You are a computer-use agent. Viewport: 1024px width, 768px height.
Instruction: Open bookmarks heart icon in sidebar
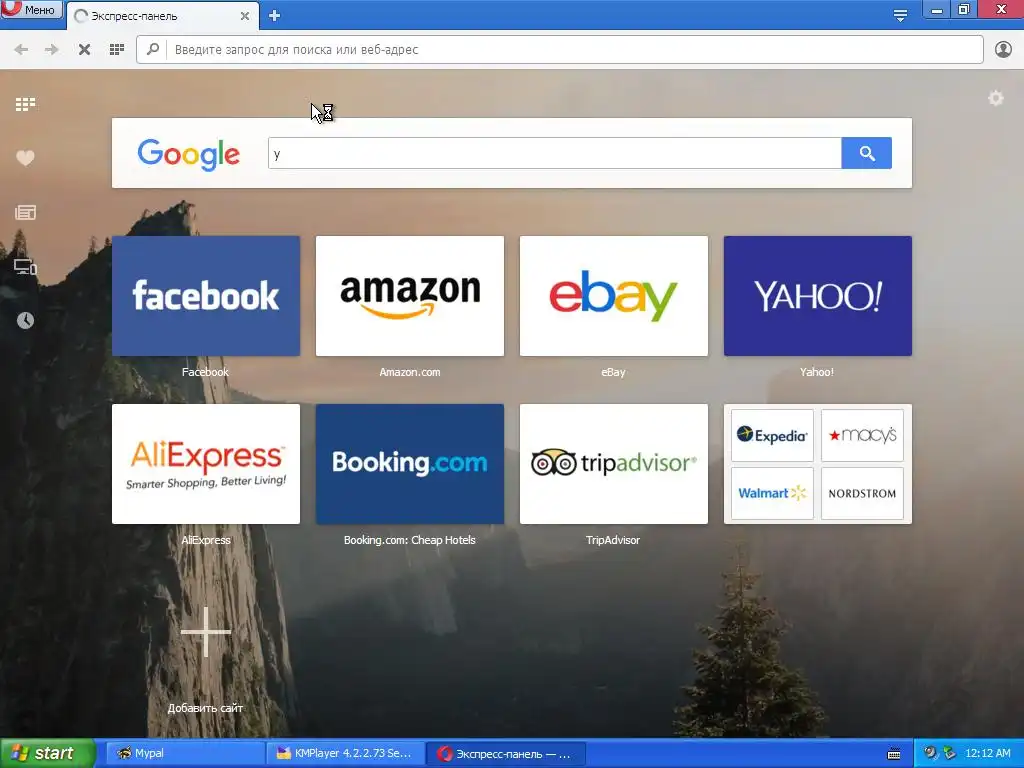pyautogui.click(x=25, y=157)
